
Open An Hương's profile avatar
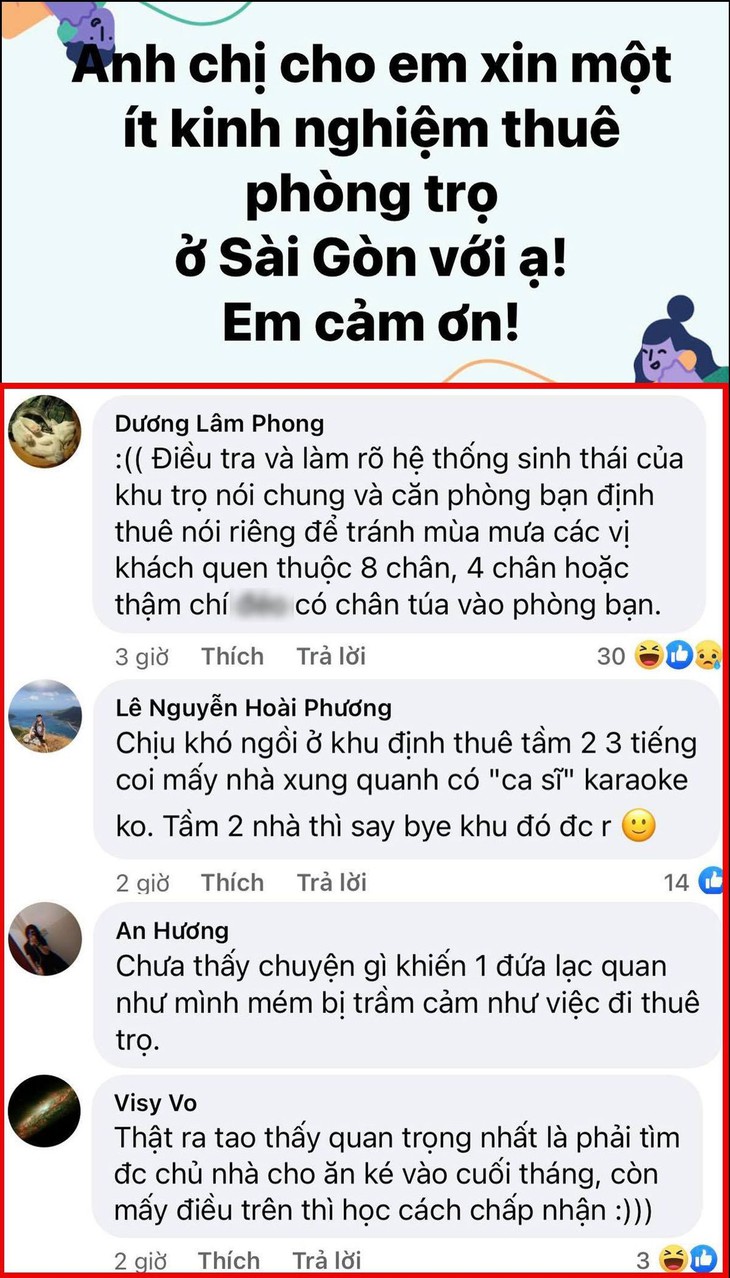(44, 940)
